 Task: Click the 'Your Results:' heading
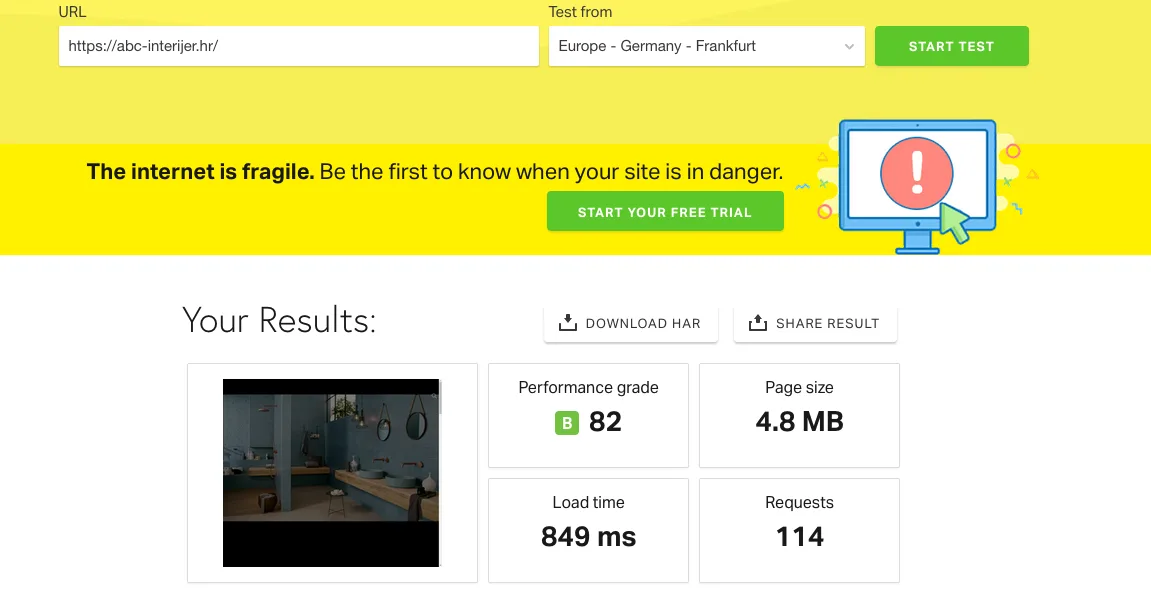[279, 321]
